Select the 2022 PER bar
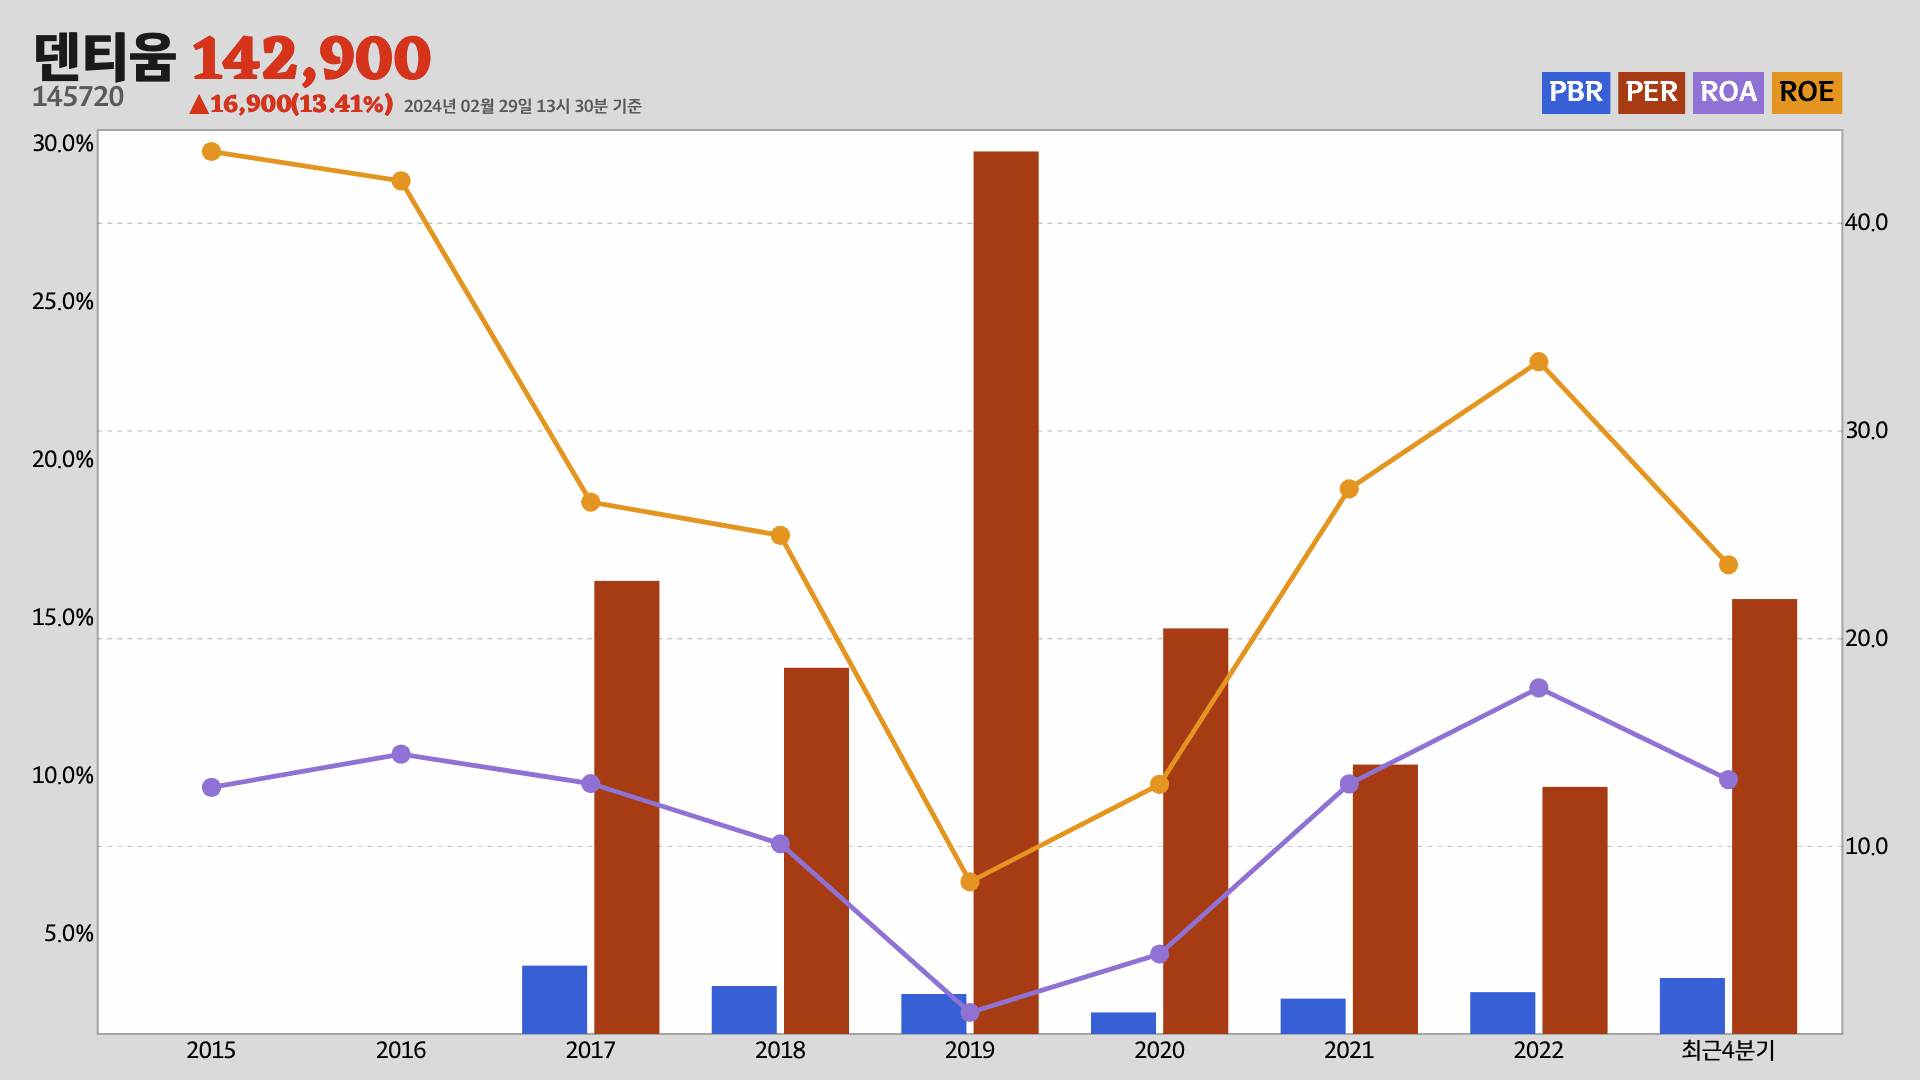 click(1575, 910)
